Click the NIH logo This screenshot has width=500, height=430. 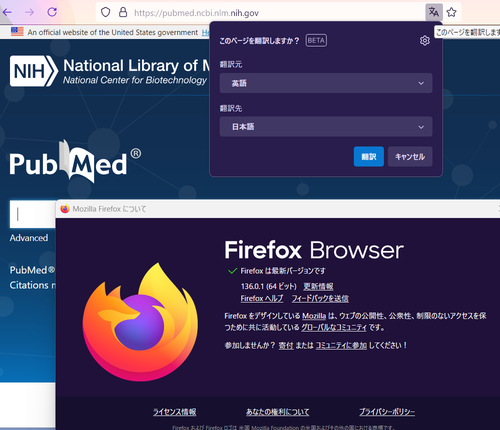click(34, 71)
